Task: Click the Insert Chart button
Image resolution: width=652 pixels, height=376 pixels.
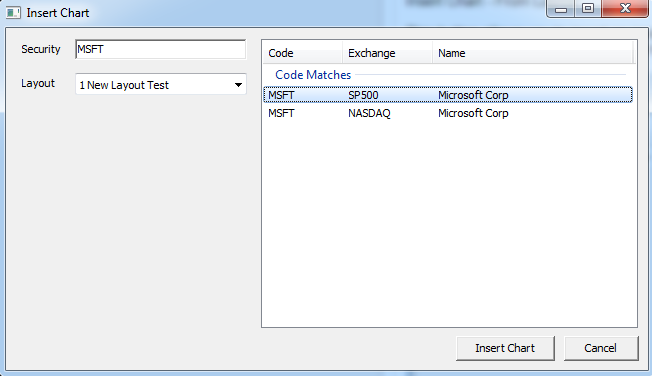Action: 505,348
